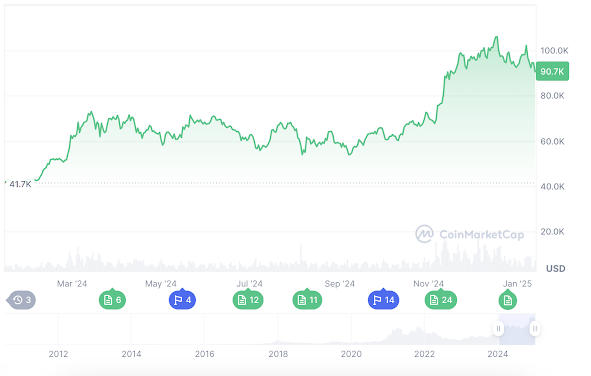591x376 pixels.
Task: Click the May '24 date label
Action: (161, 284)
